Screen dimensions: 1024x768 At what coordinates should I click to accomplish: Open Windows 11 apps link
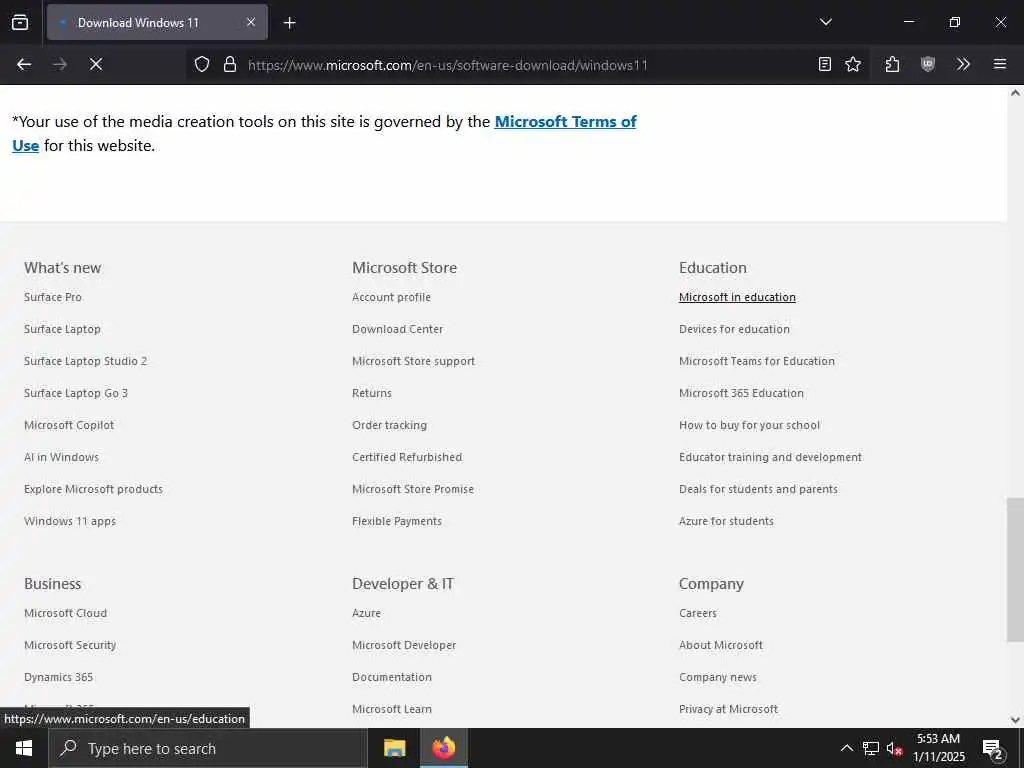click(x=70, y=521)
